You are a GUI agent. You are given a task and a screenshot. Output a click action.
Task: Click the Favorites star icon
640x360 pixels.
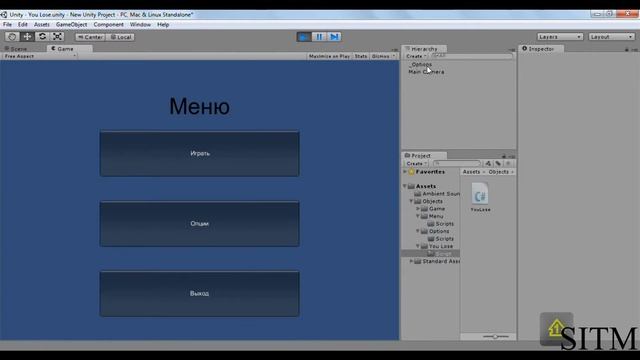point(411,172)
